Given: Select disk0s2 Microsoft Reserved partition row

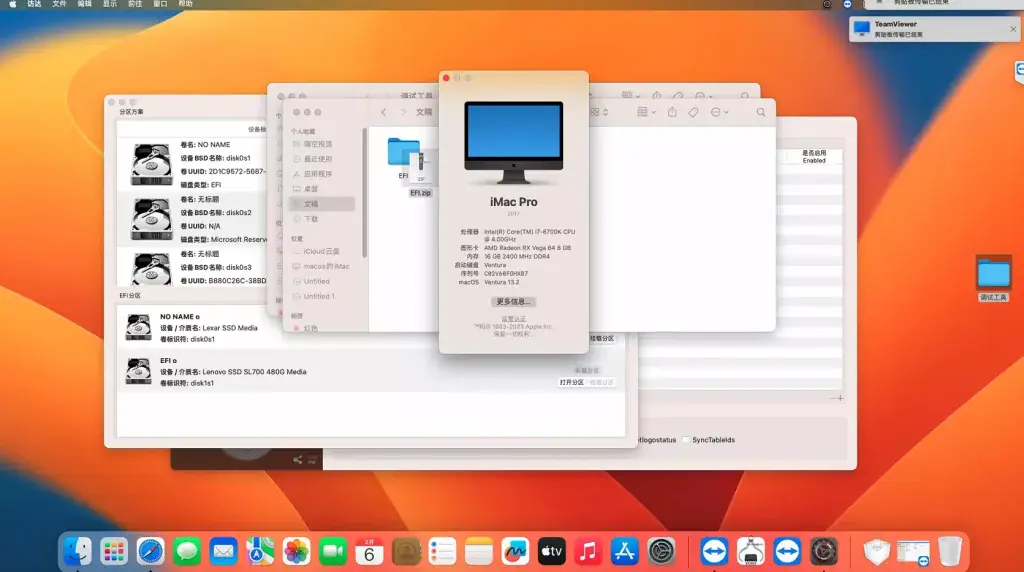Looking at the screenshot, I should tap(193, 219).
